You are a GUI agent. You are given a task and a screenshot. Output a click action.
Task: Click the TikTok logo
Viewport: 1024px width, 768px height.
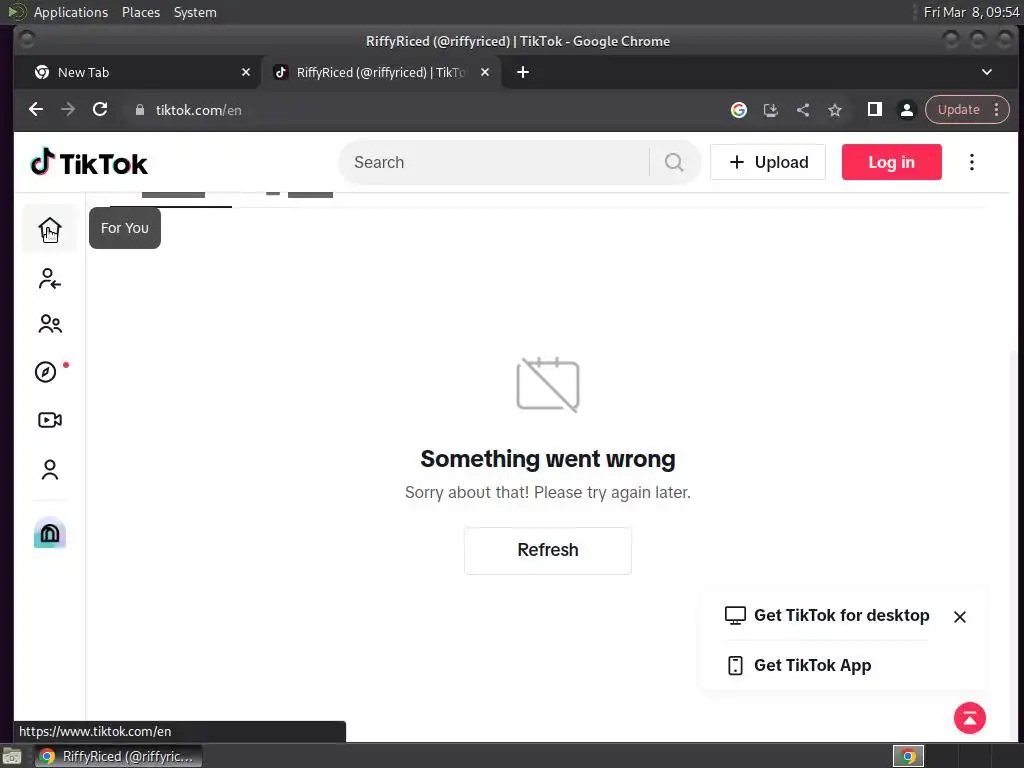click(89, 163)
